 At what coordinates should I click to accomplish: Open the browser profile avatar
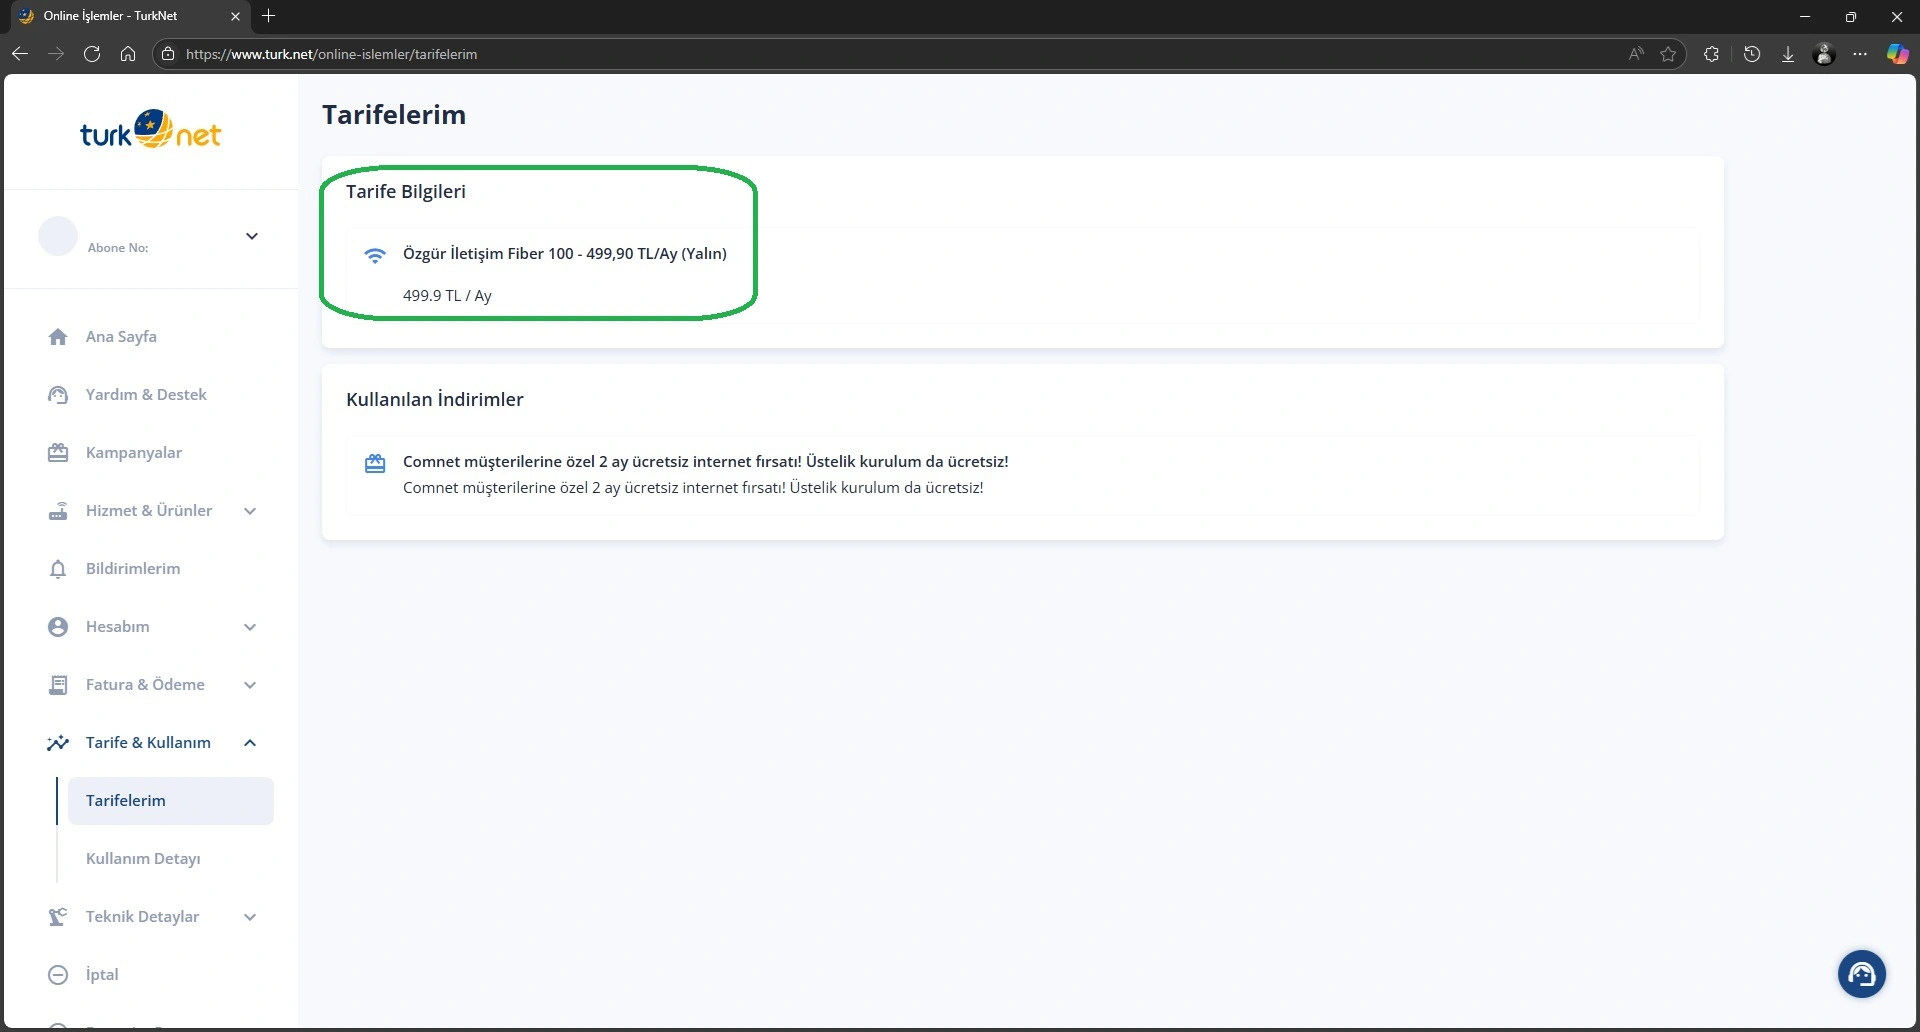pyautogui.click(x=1824, y=54)
